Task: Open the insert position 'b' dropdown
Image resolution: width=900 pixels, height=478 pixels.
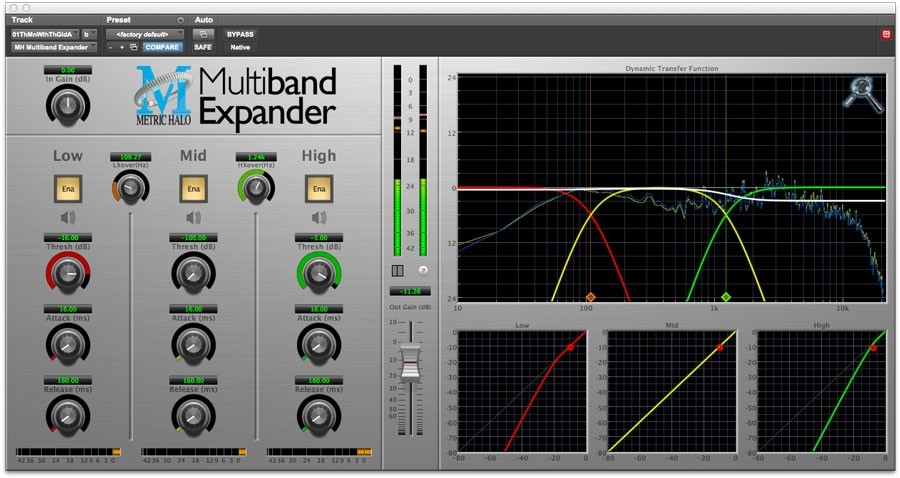Action: pyautogui.click(x=89, y=34)
